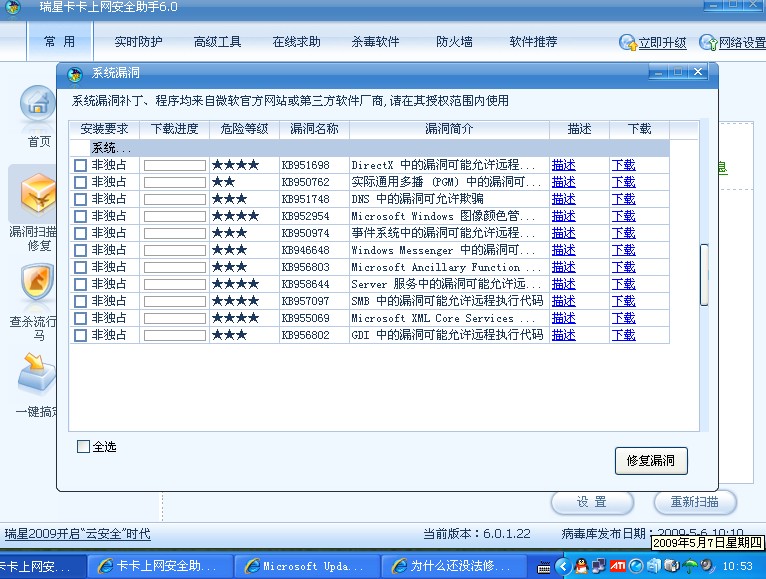Sort by the 危险等级 column header

coord(244,129)
